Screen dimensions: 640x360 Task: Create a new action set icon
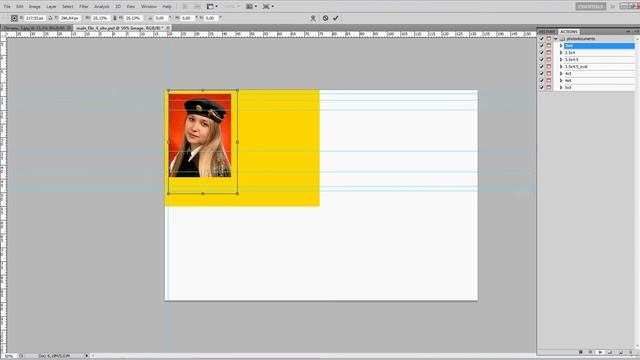610,352
